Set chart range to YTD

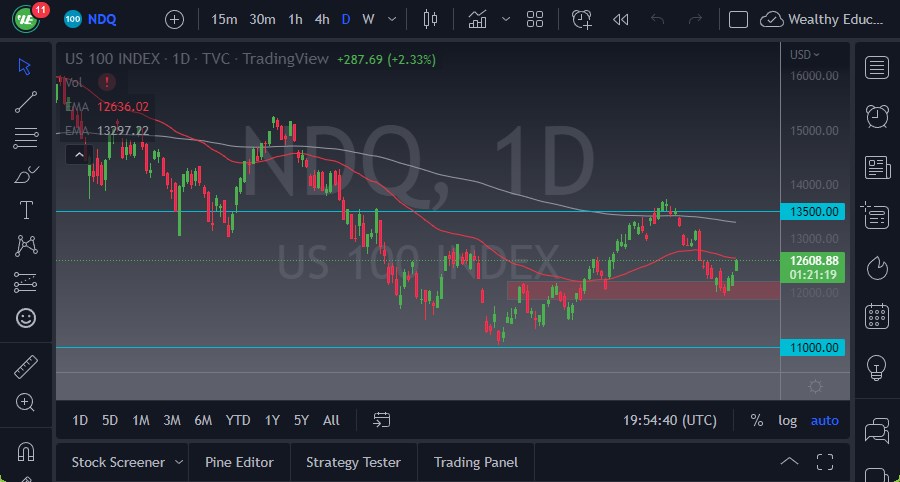click(x=238, y=420)
